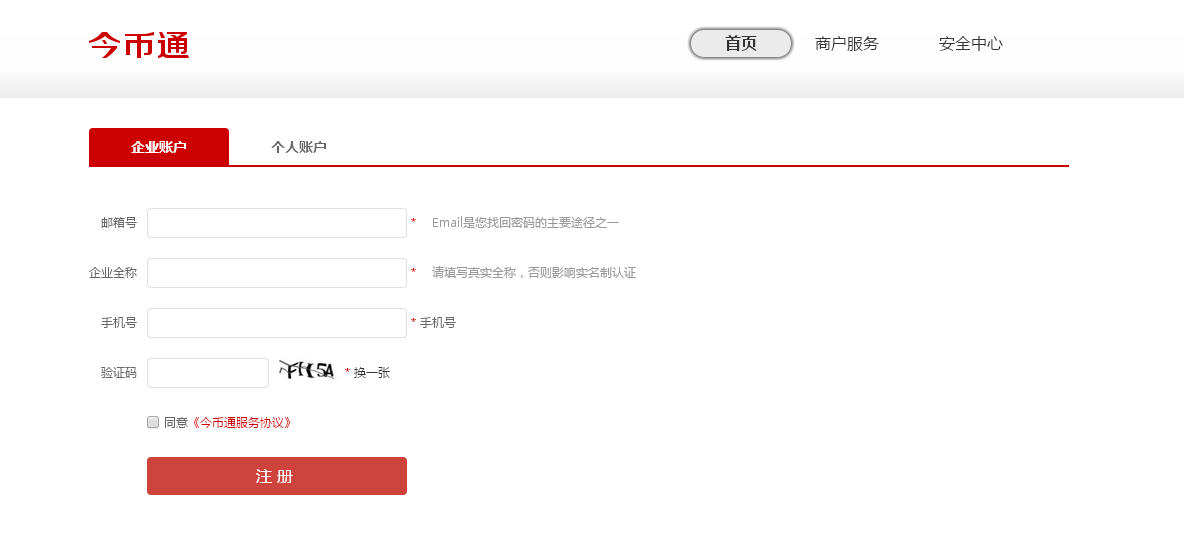
Task: Open the 安全中心 navigation item
Action: [970, 44]
